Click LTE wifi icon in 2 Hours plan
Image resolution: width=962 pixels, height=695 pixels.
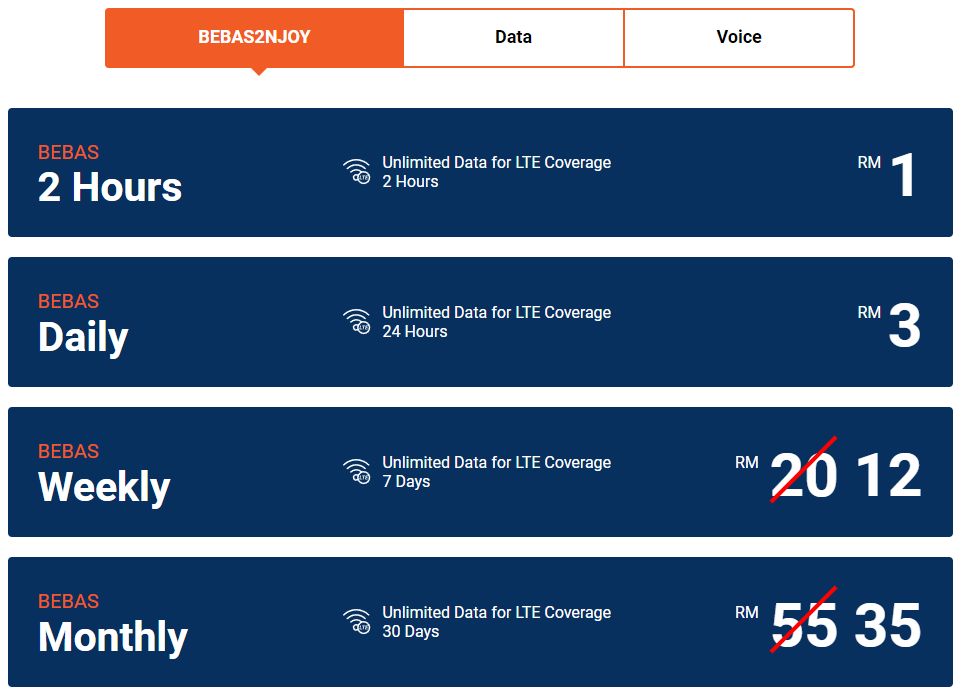coord(356,172)
